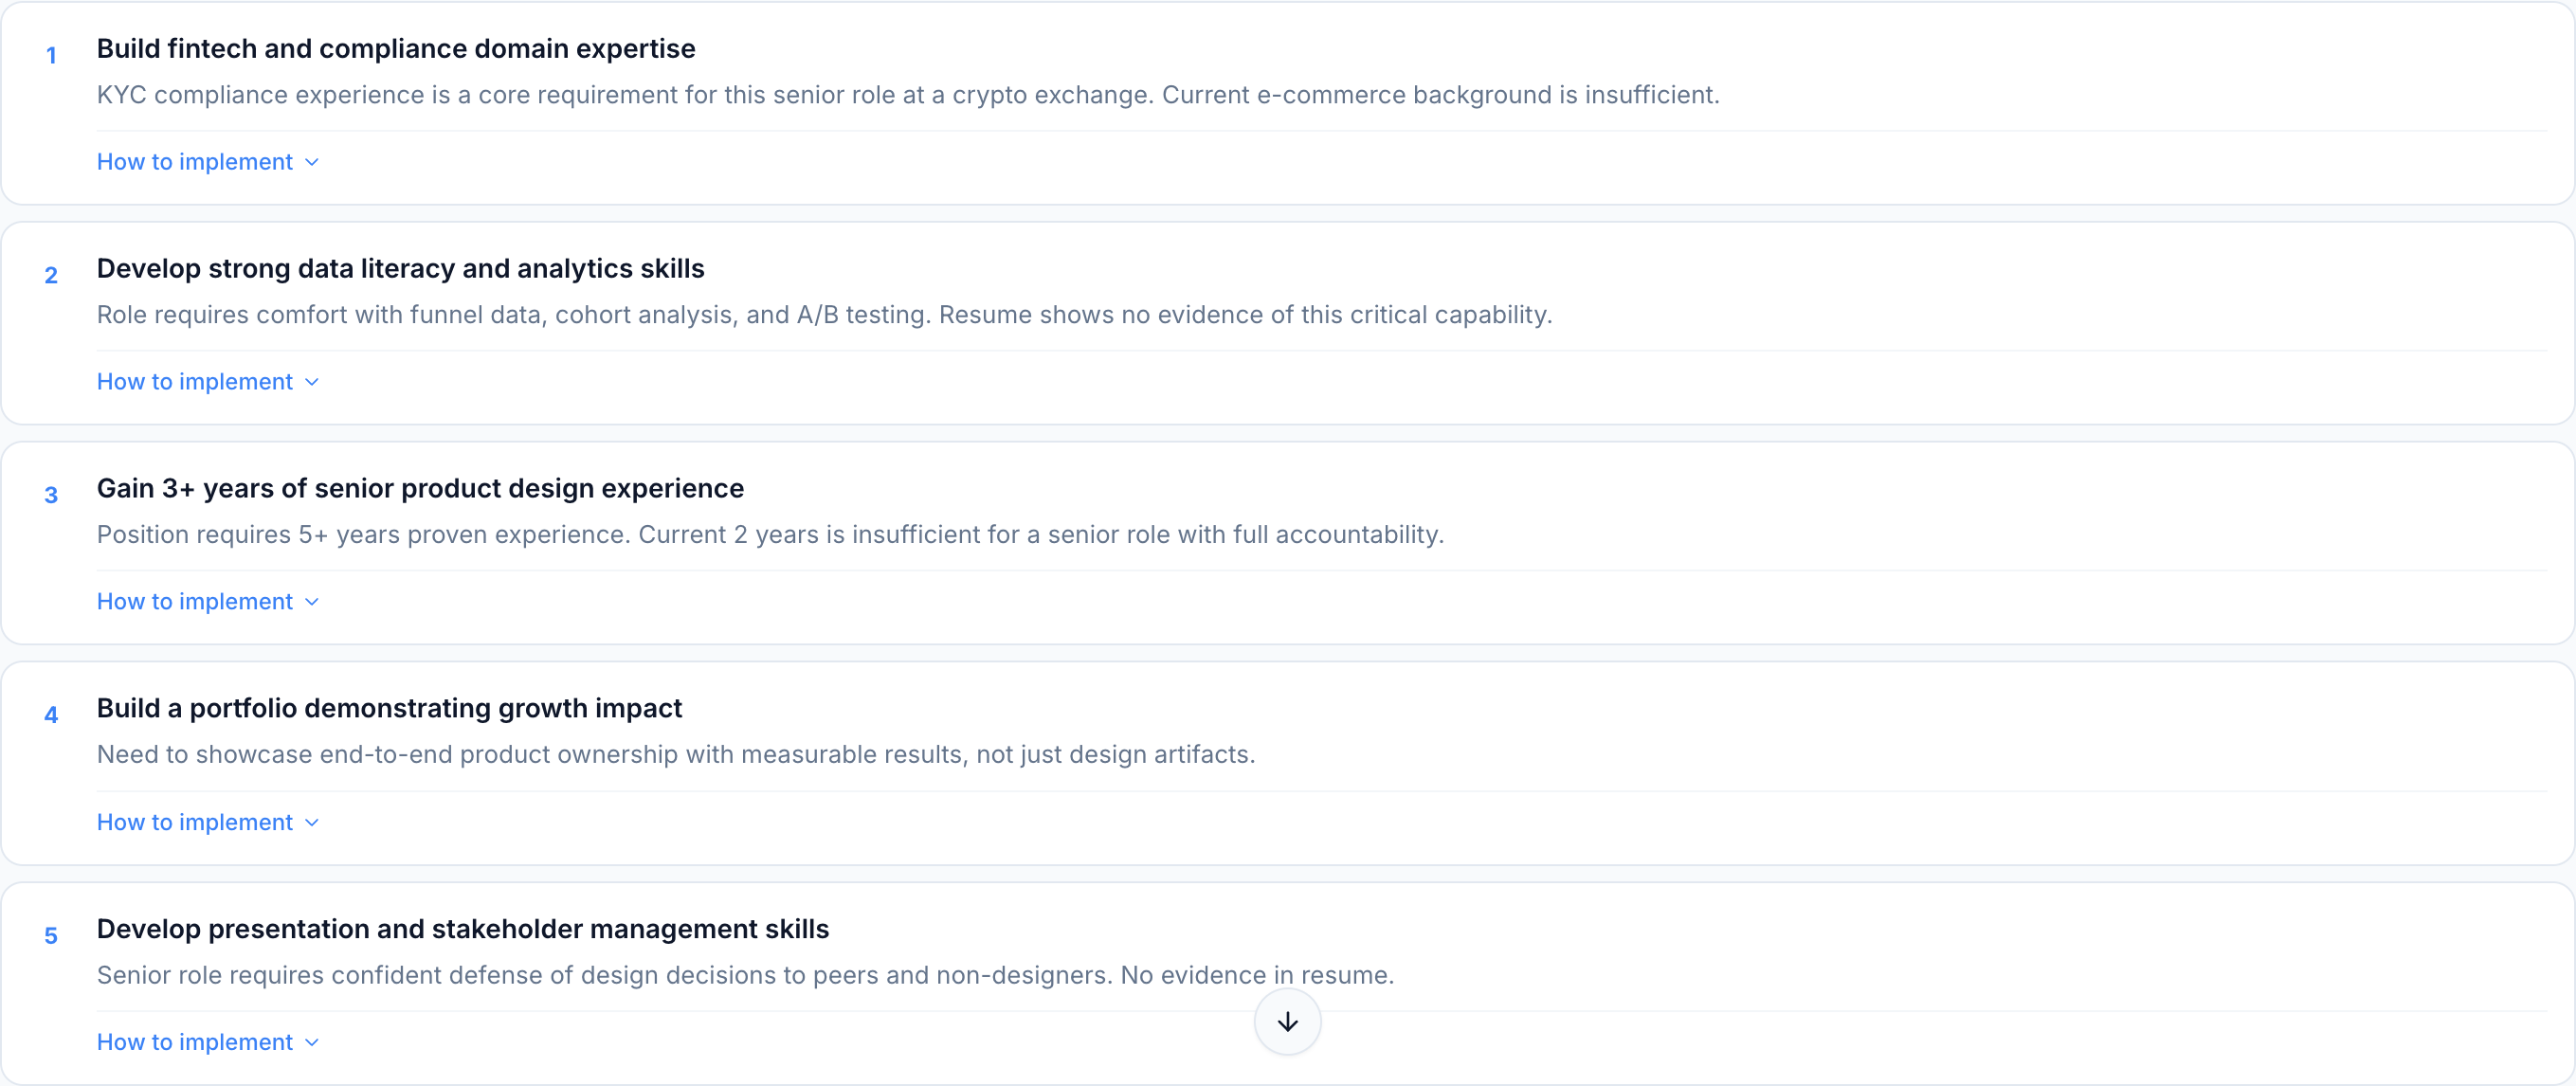Click the 'Position requires 5+ years' description
This screenshot has width=2576, height=1086.
tap(770, 535)
